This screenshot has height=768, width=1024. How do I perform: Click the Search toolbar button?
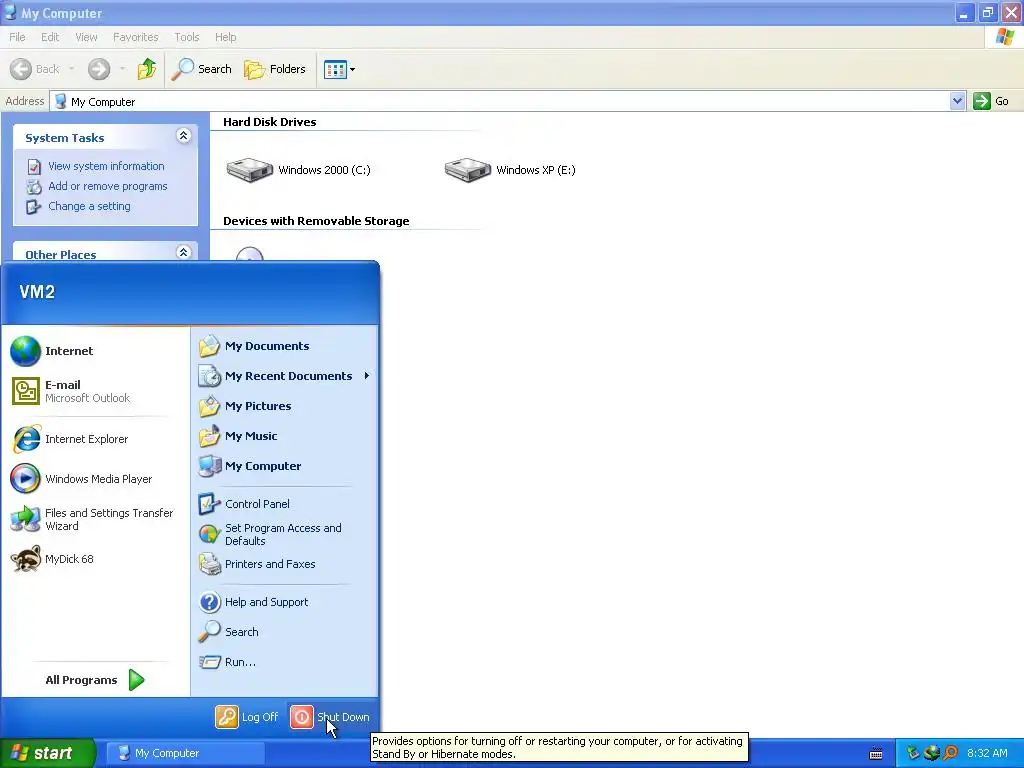click(202, 69)
